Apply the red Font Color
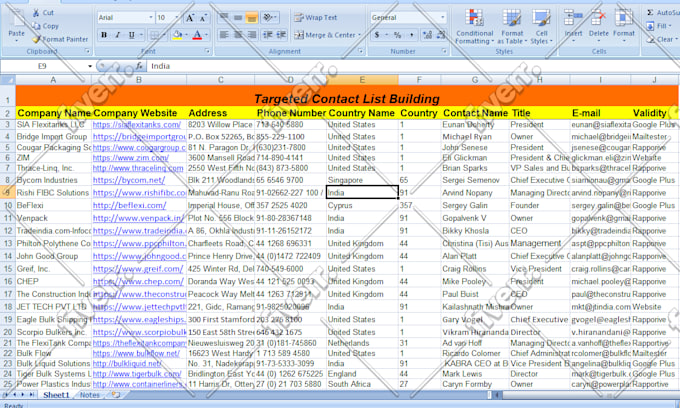The width and height of the screenshot is (680, 408). [197, 35]
